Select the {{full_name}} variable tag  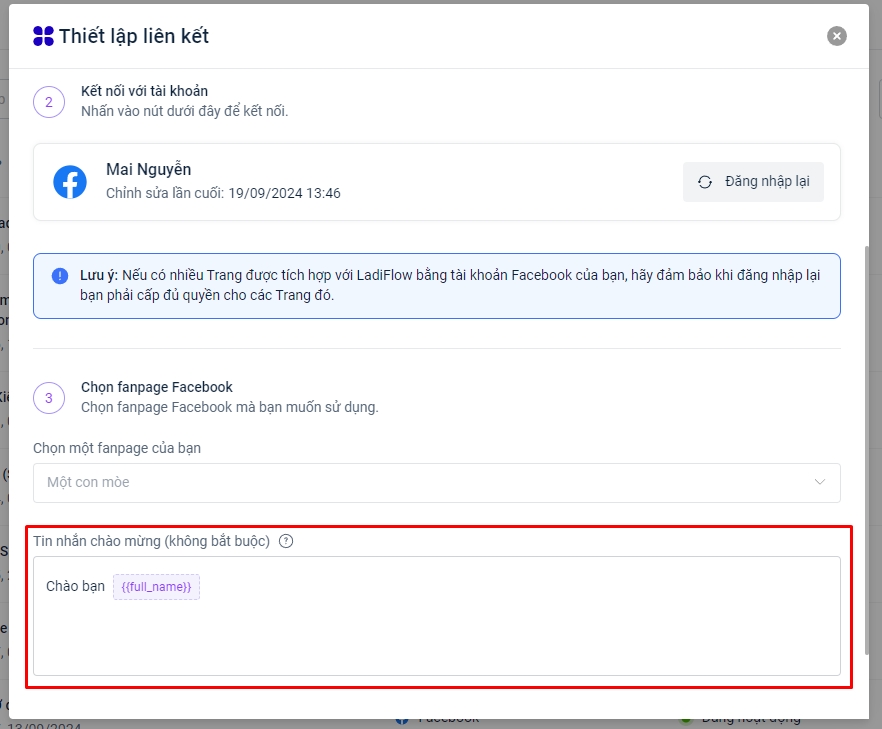[156, 587]
